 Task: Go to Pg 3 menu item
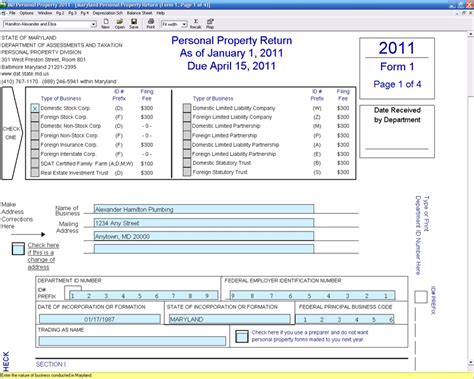tap(72, 13)
